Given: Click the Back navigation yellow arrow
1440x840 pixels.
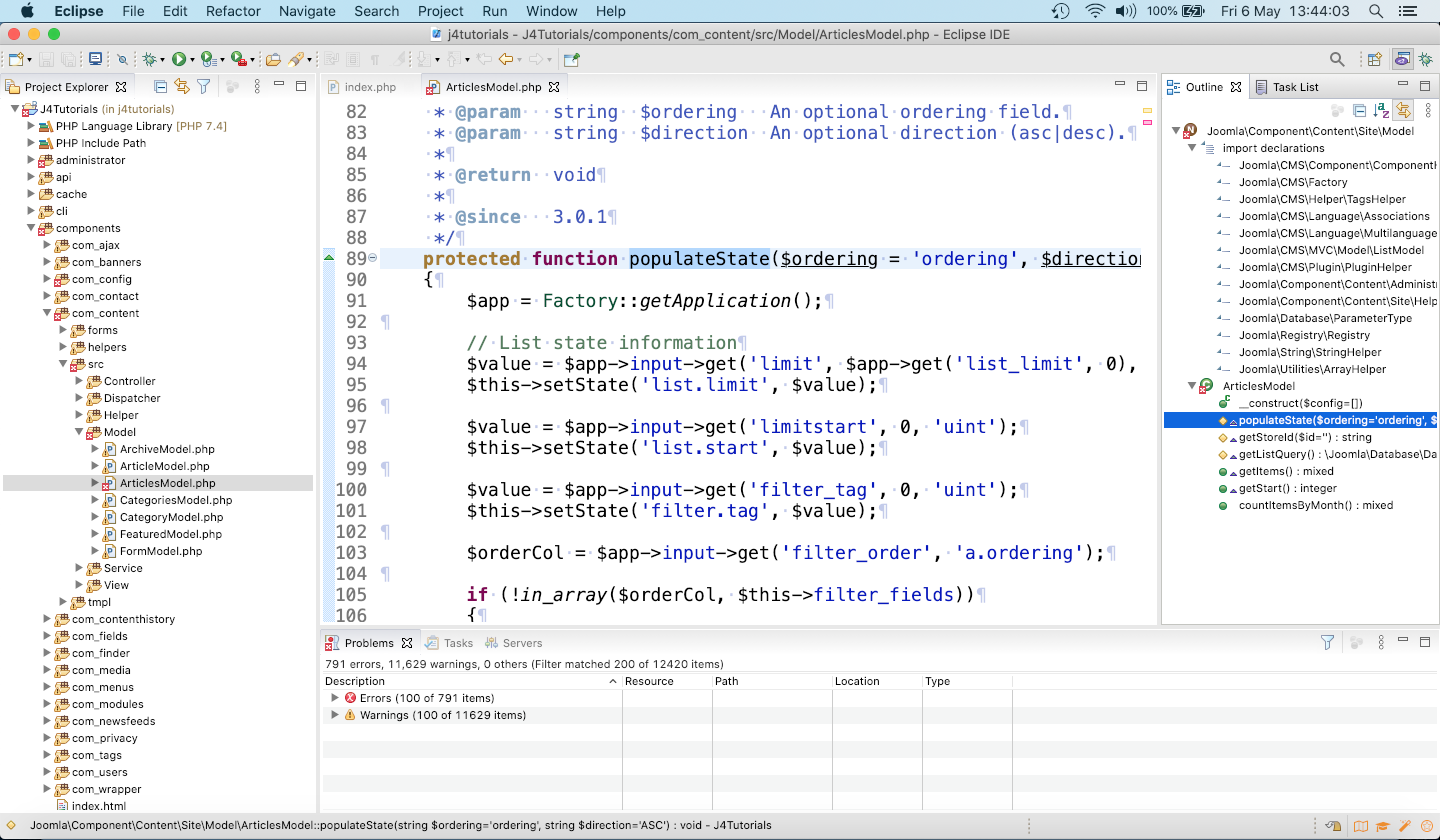Looking at the screenshot, I should (x=506, y=59).
